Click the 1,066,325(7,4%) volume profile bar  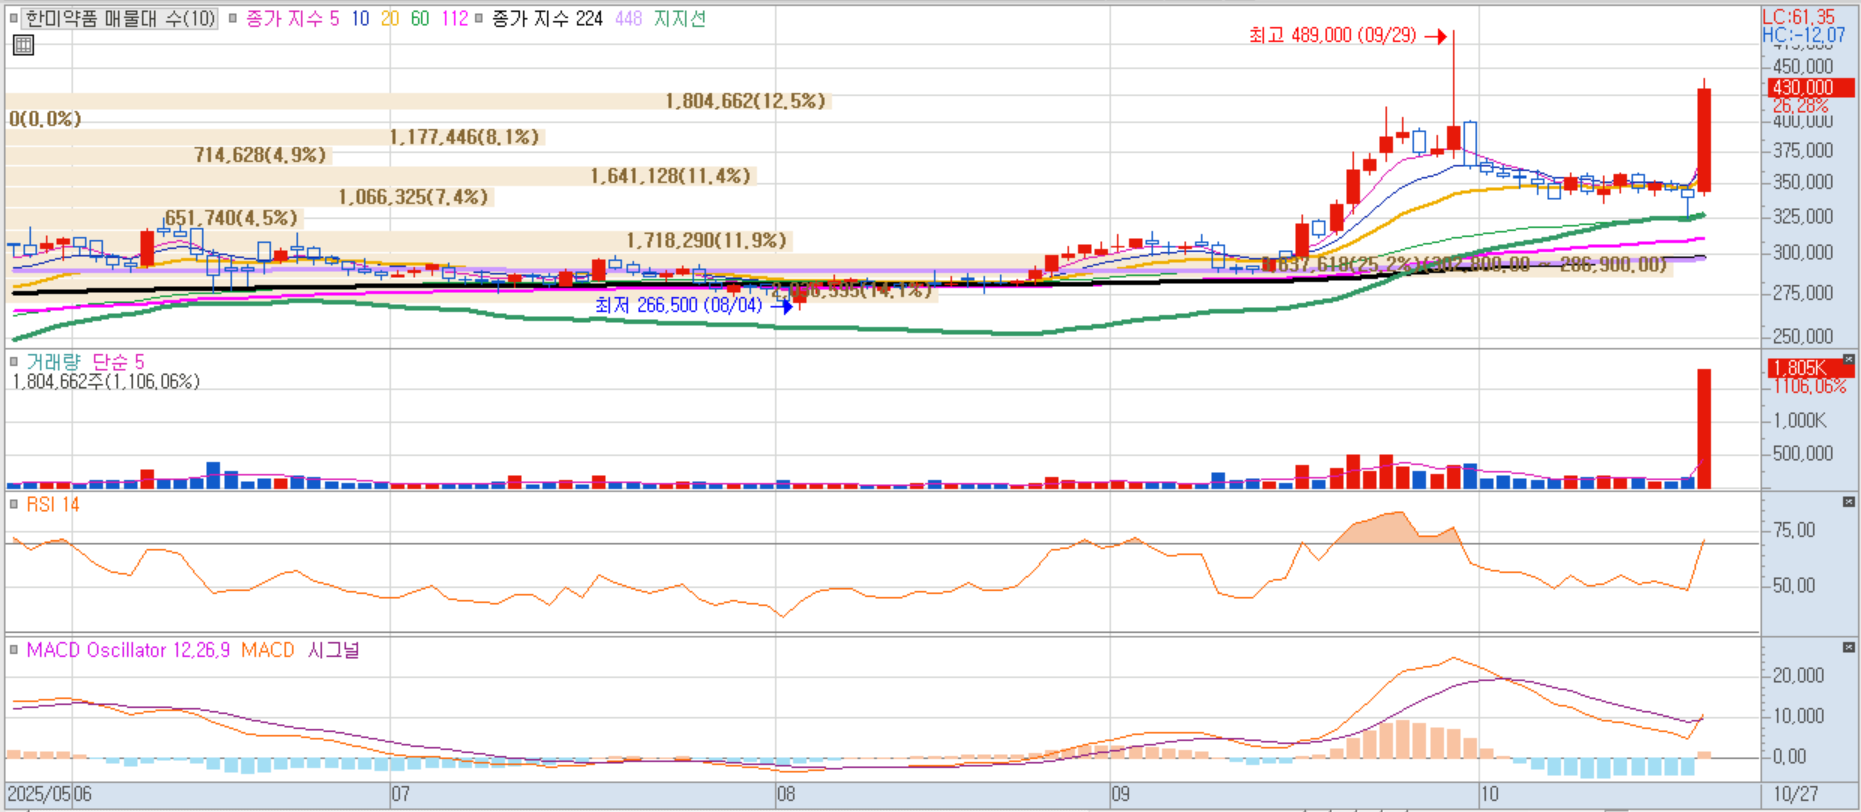coord(250,197)
